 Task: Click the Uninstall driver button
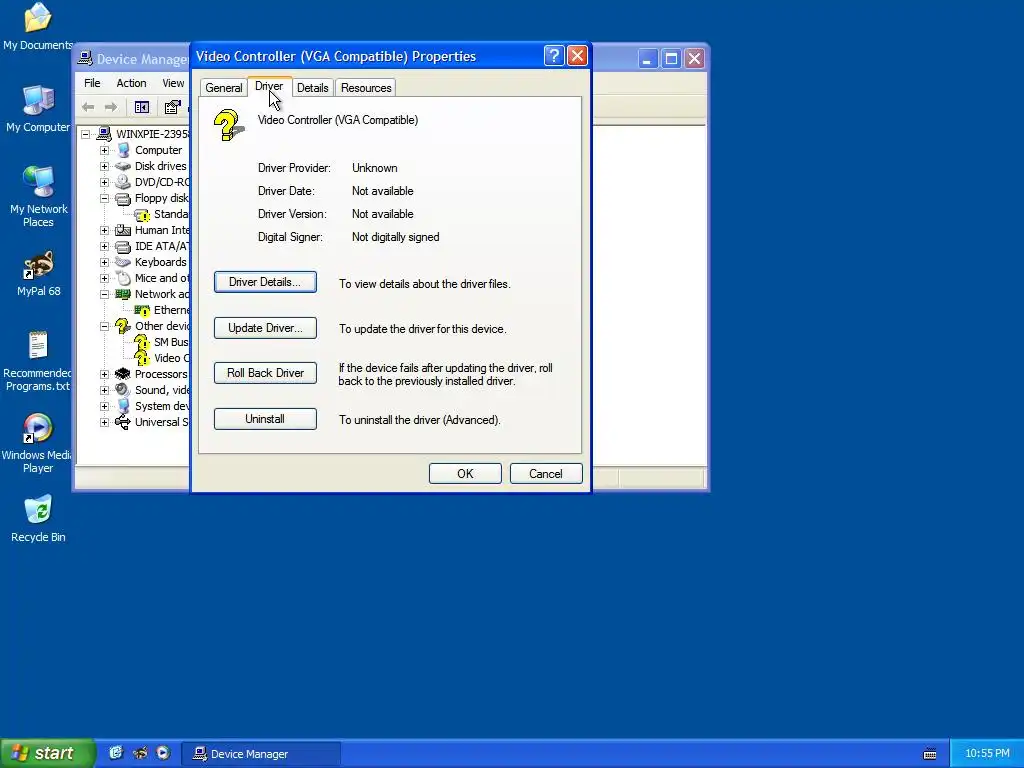click(x=265, y=419)
